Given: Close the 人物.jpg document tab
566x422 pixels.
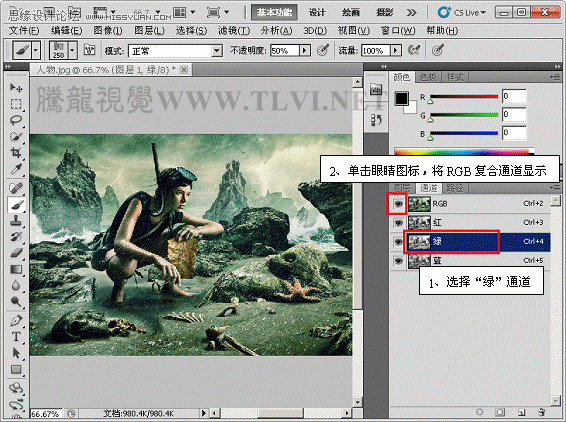Looking at the screenshot, I should point(184,70).
